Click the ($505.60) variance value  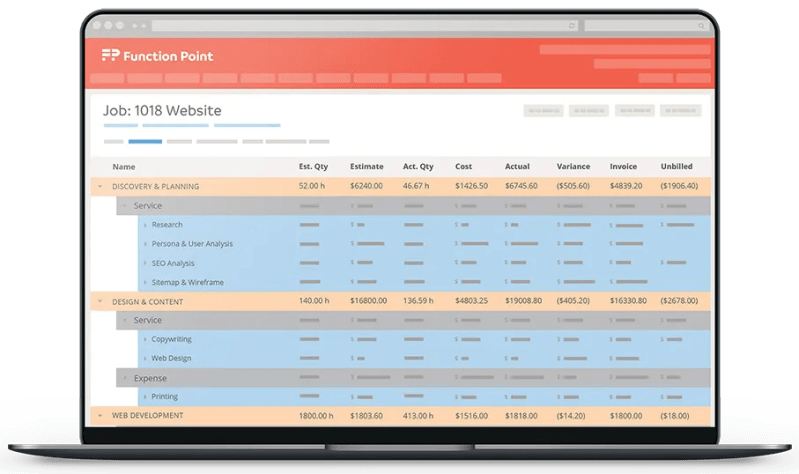573,186
